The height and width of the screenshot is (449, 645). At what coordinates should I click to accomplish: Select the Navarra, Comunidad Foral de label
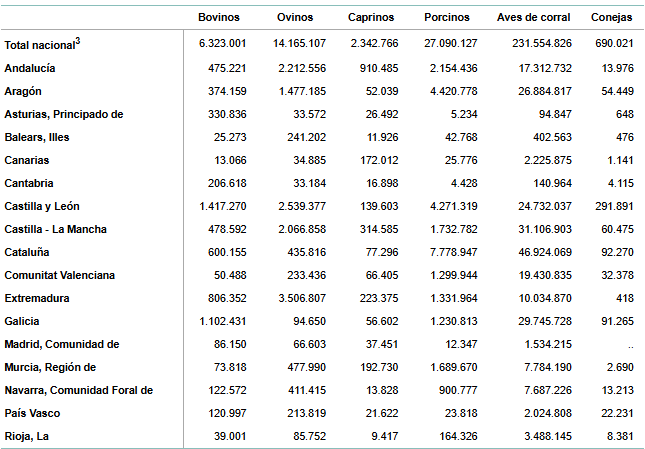click(x=79, y=390)
